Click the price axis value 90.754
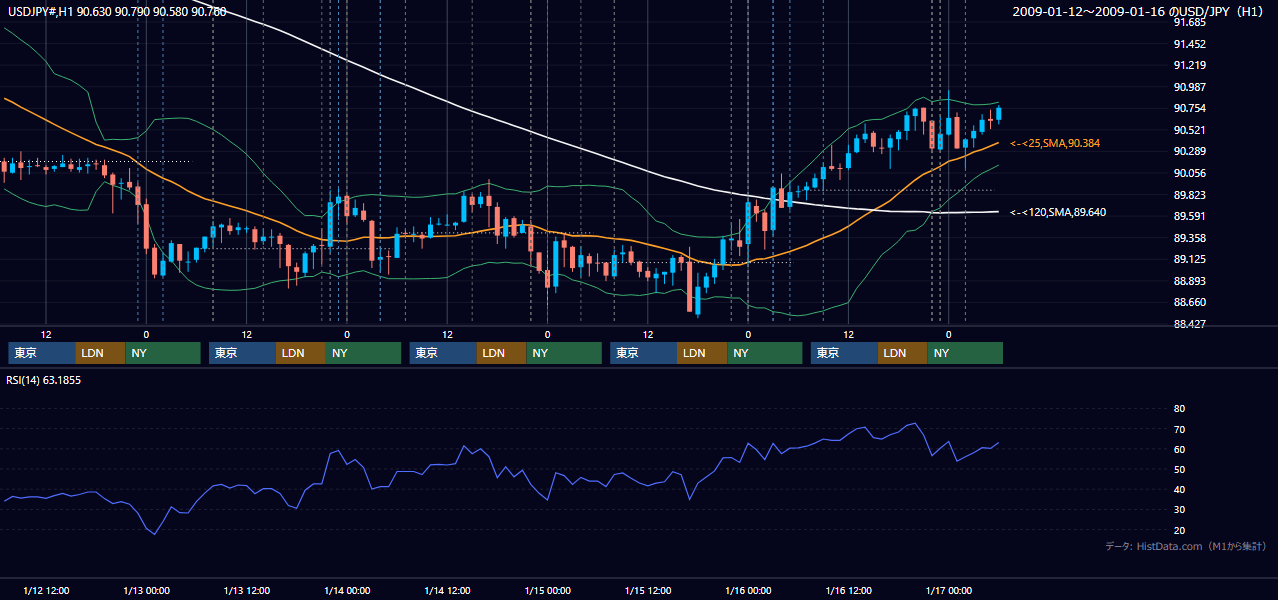Viewport: 1278px width, 600px height. coord(1189,108)
